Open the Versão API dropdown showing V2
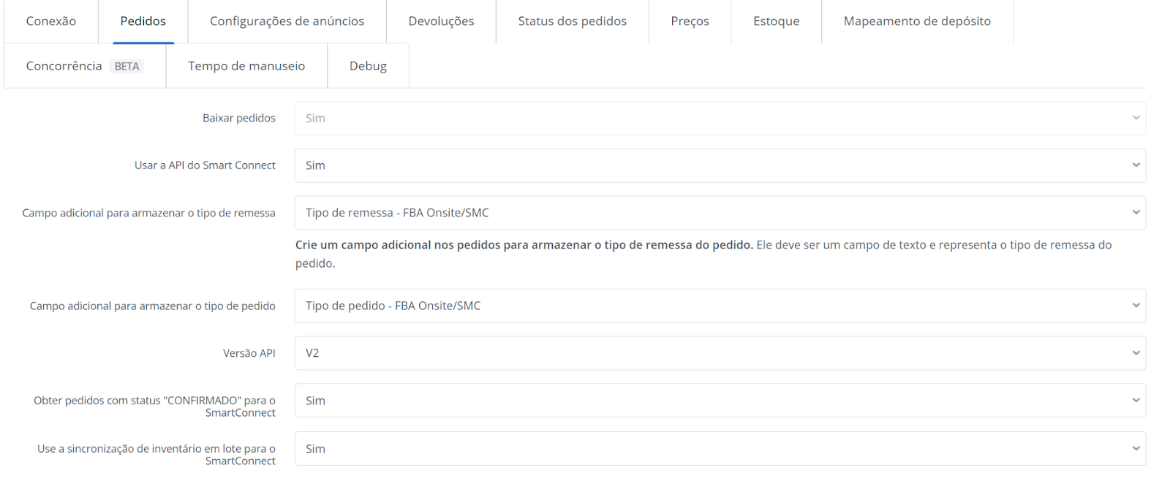This screenshot has height=479, width=1154. click(x=718, y=353)
